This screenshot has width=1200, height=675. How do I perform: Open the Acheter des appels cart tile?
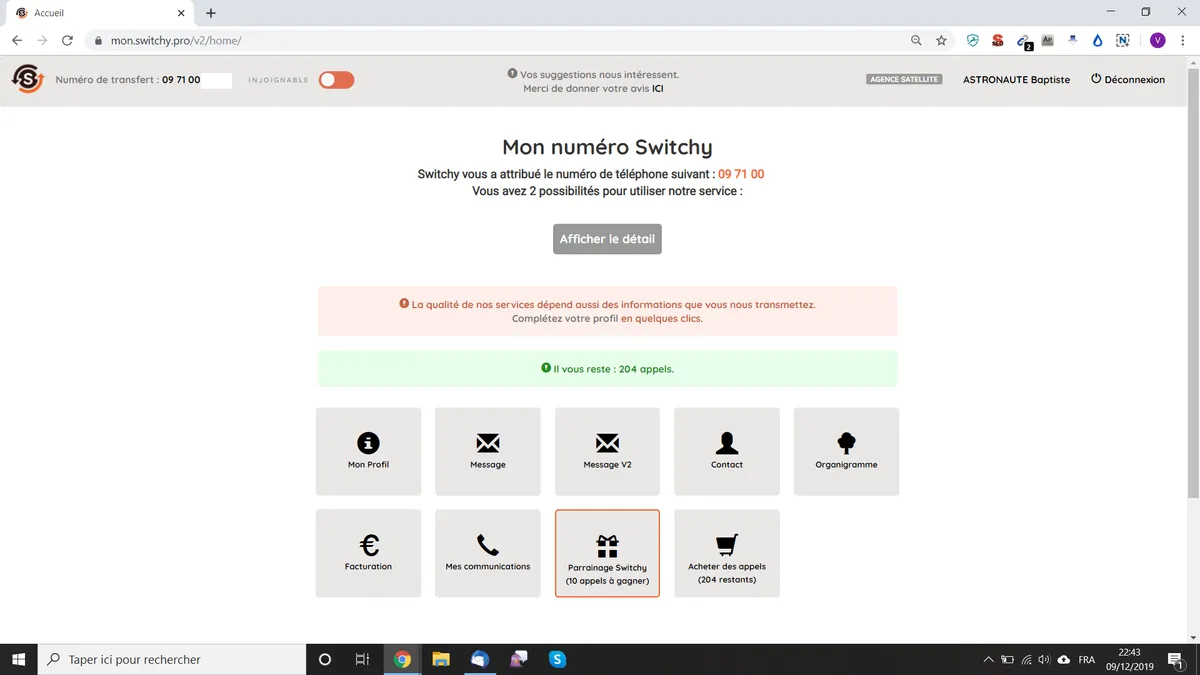[727, 553]
